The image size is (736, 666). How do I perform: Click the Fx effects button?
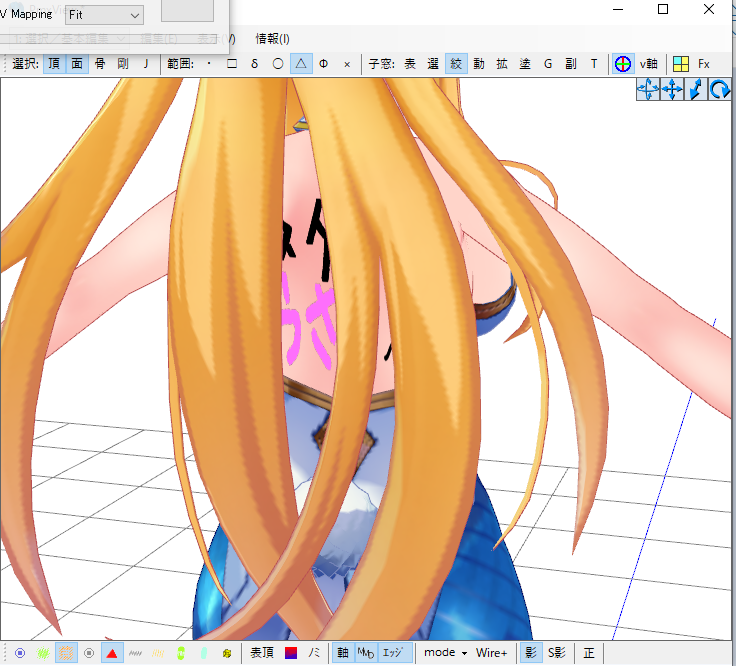[x=704, y=64]
